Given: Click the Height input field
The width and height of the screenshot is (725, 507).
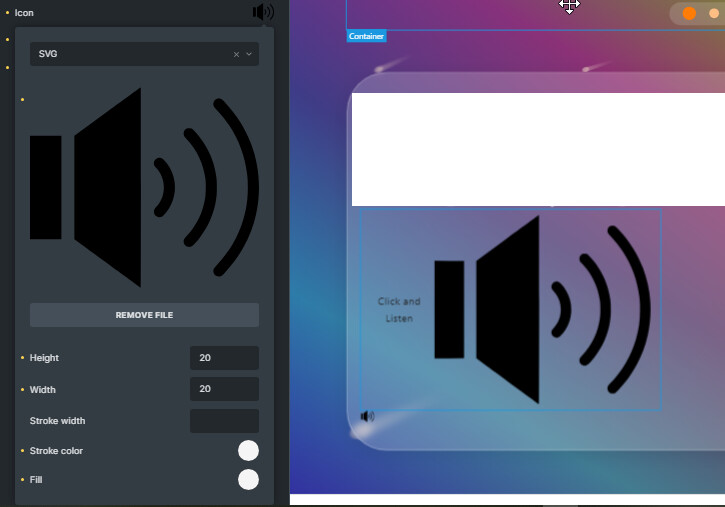Looking at the screenshot, I should pyautogui.click(x=224, y=358).
